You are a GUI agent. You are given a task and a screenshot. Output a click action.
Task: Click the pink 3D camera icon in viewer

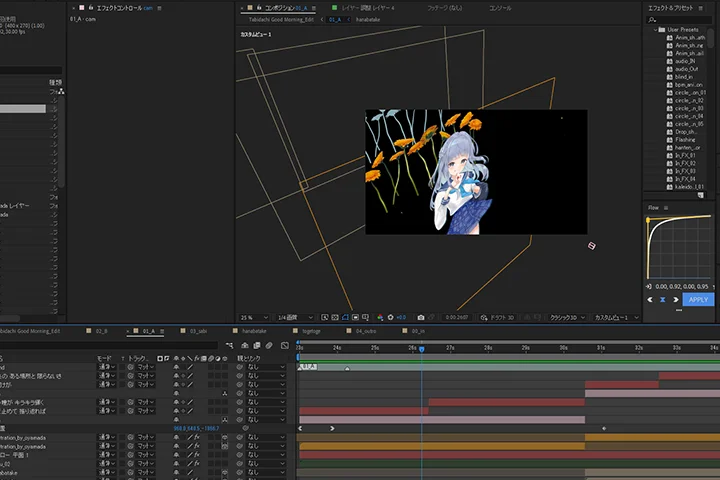[592, 246]
